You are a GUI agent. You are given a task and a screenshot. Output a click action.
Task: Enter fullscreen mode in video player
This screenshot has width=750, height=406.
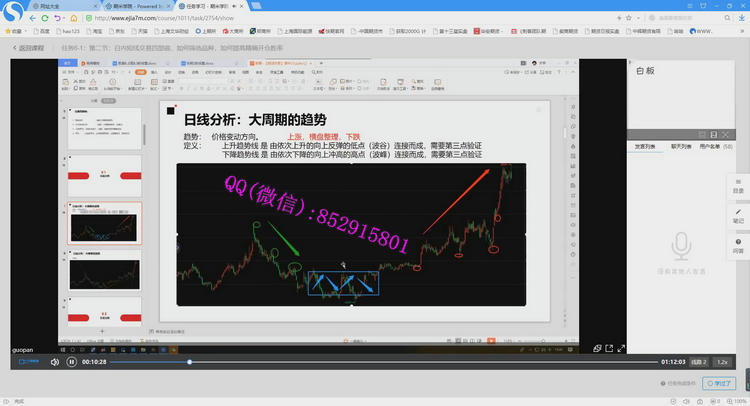click(x=620, y=348)
